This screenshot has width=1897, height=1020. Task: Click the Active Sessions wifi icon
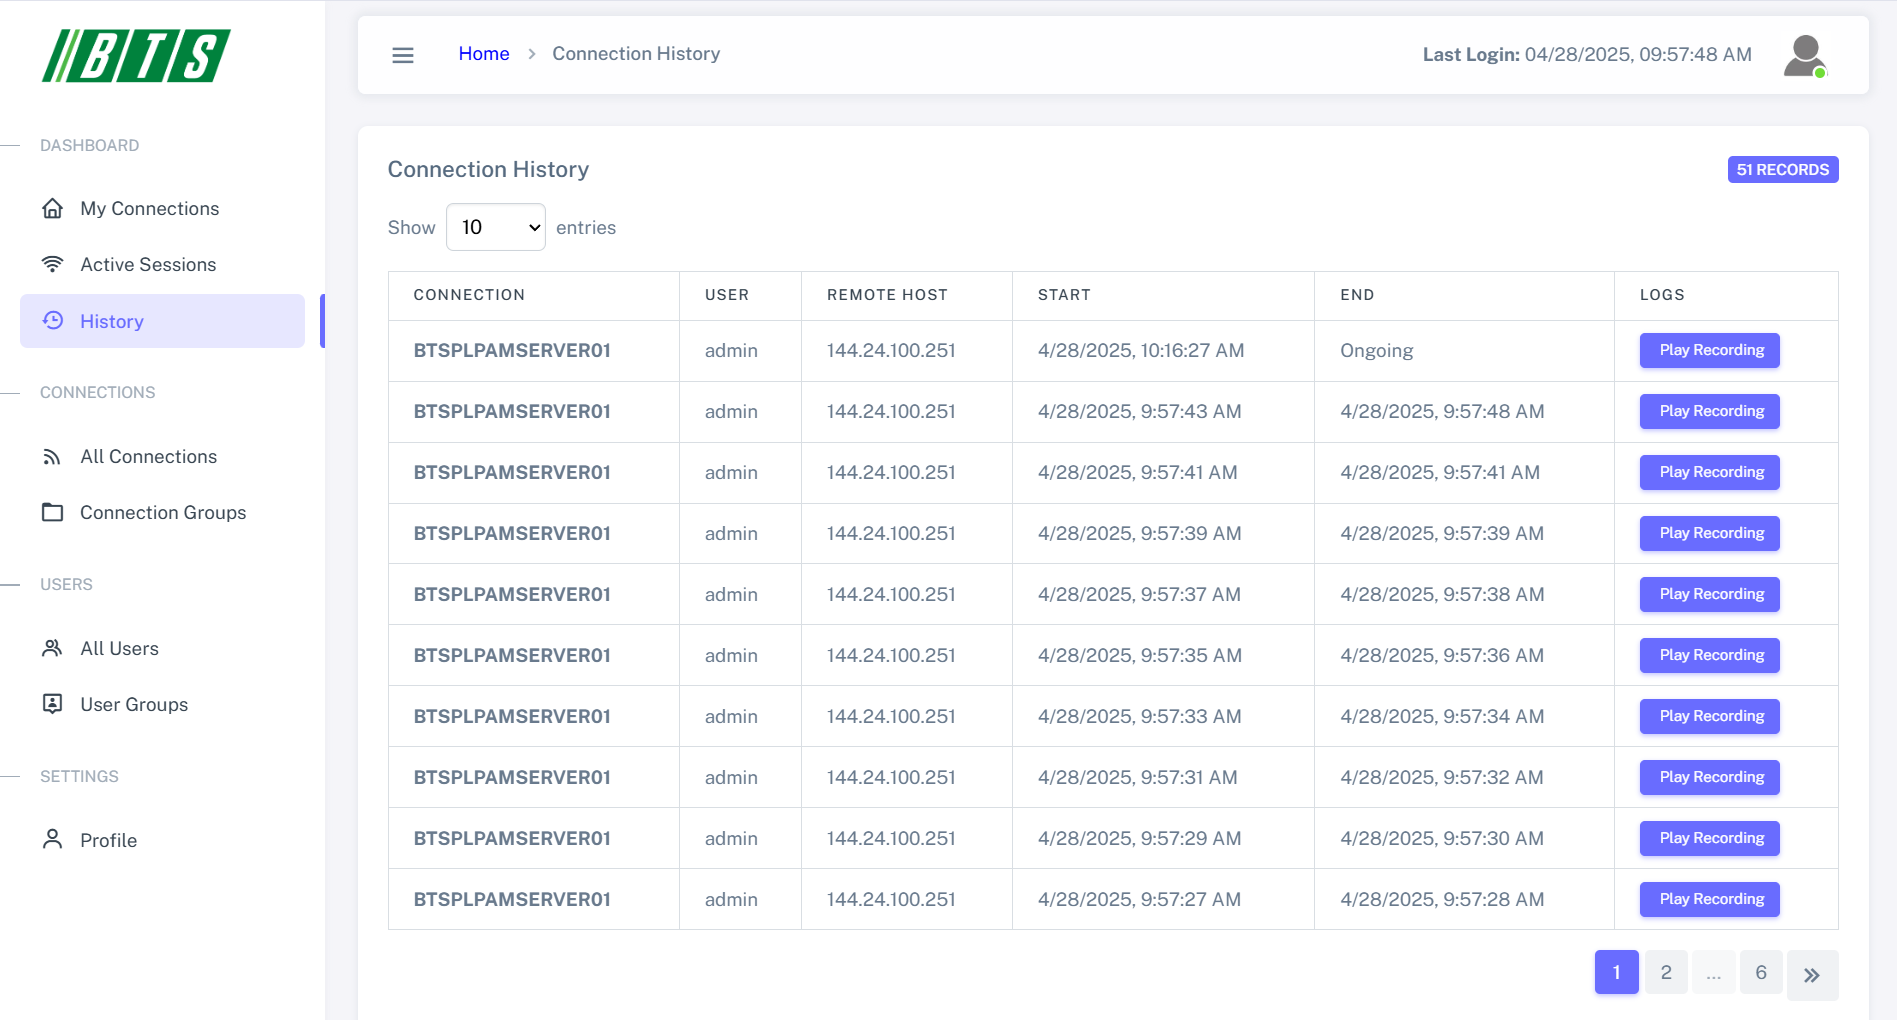click(52, 264)
